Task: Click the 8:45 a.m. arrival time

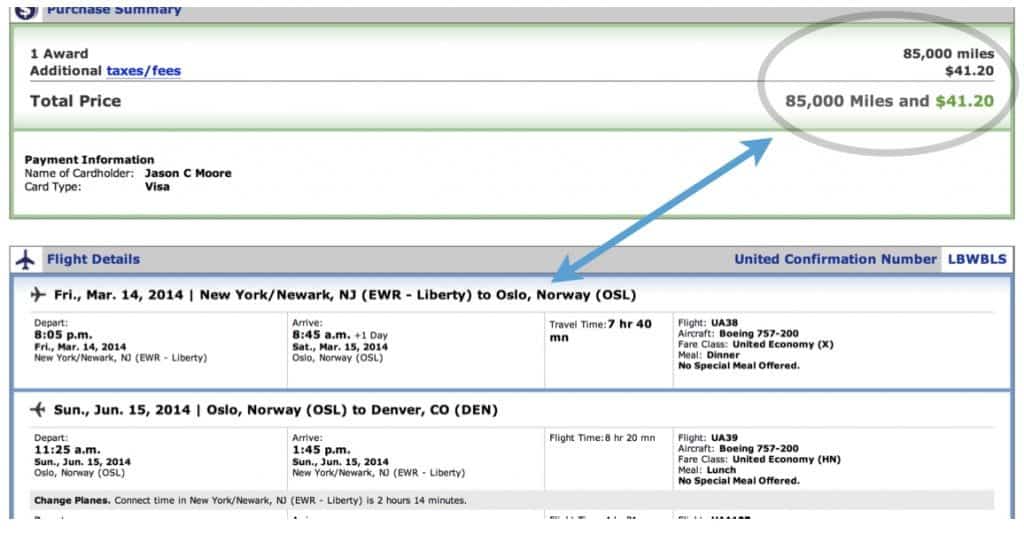Action: [321, 335]
